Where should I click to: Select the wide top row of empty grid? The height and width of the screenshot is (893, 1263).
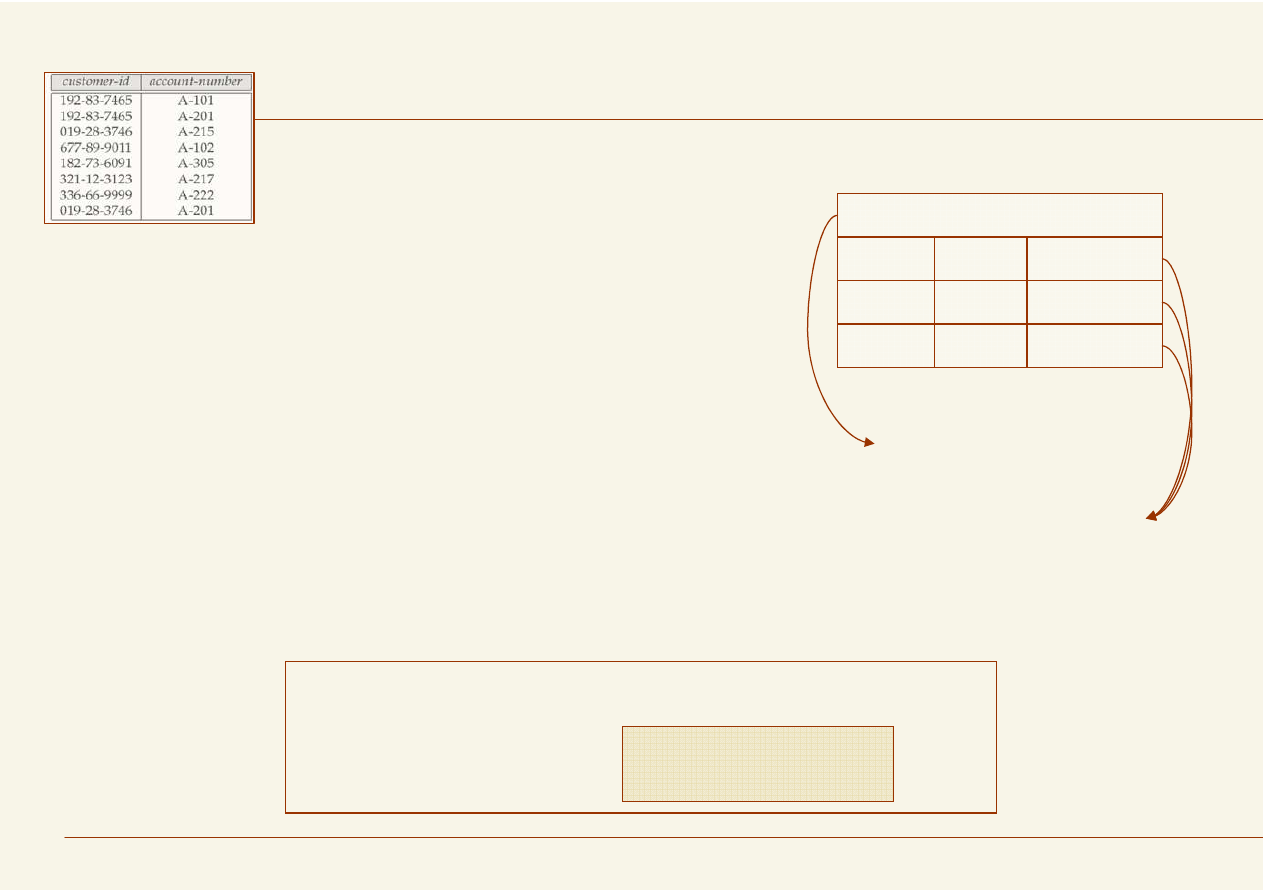coord(999,215)
